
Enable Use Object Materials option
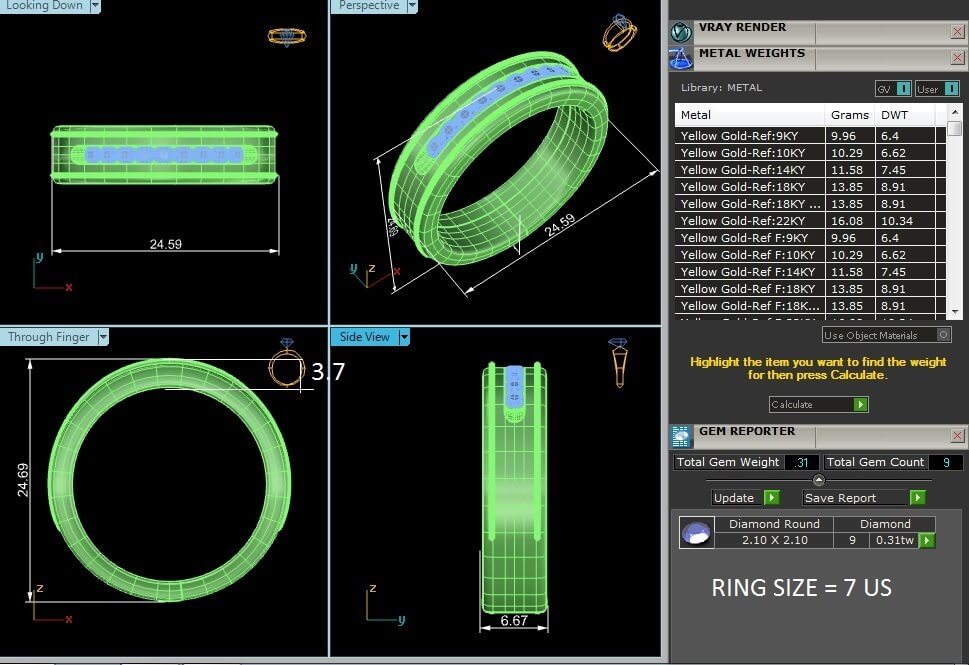coord(943,335)
